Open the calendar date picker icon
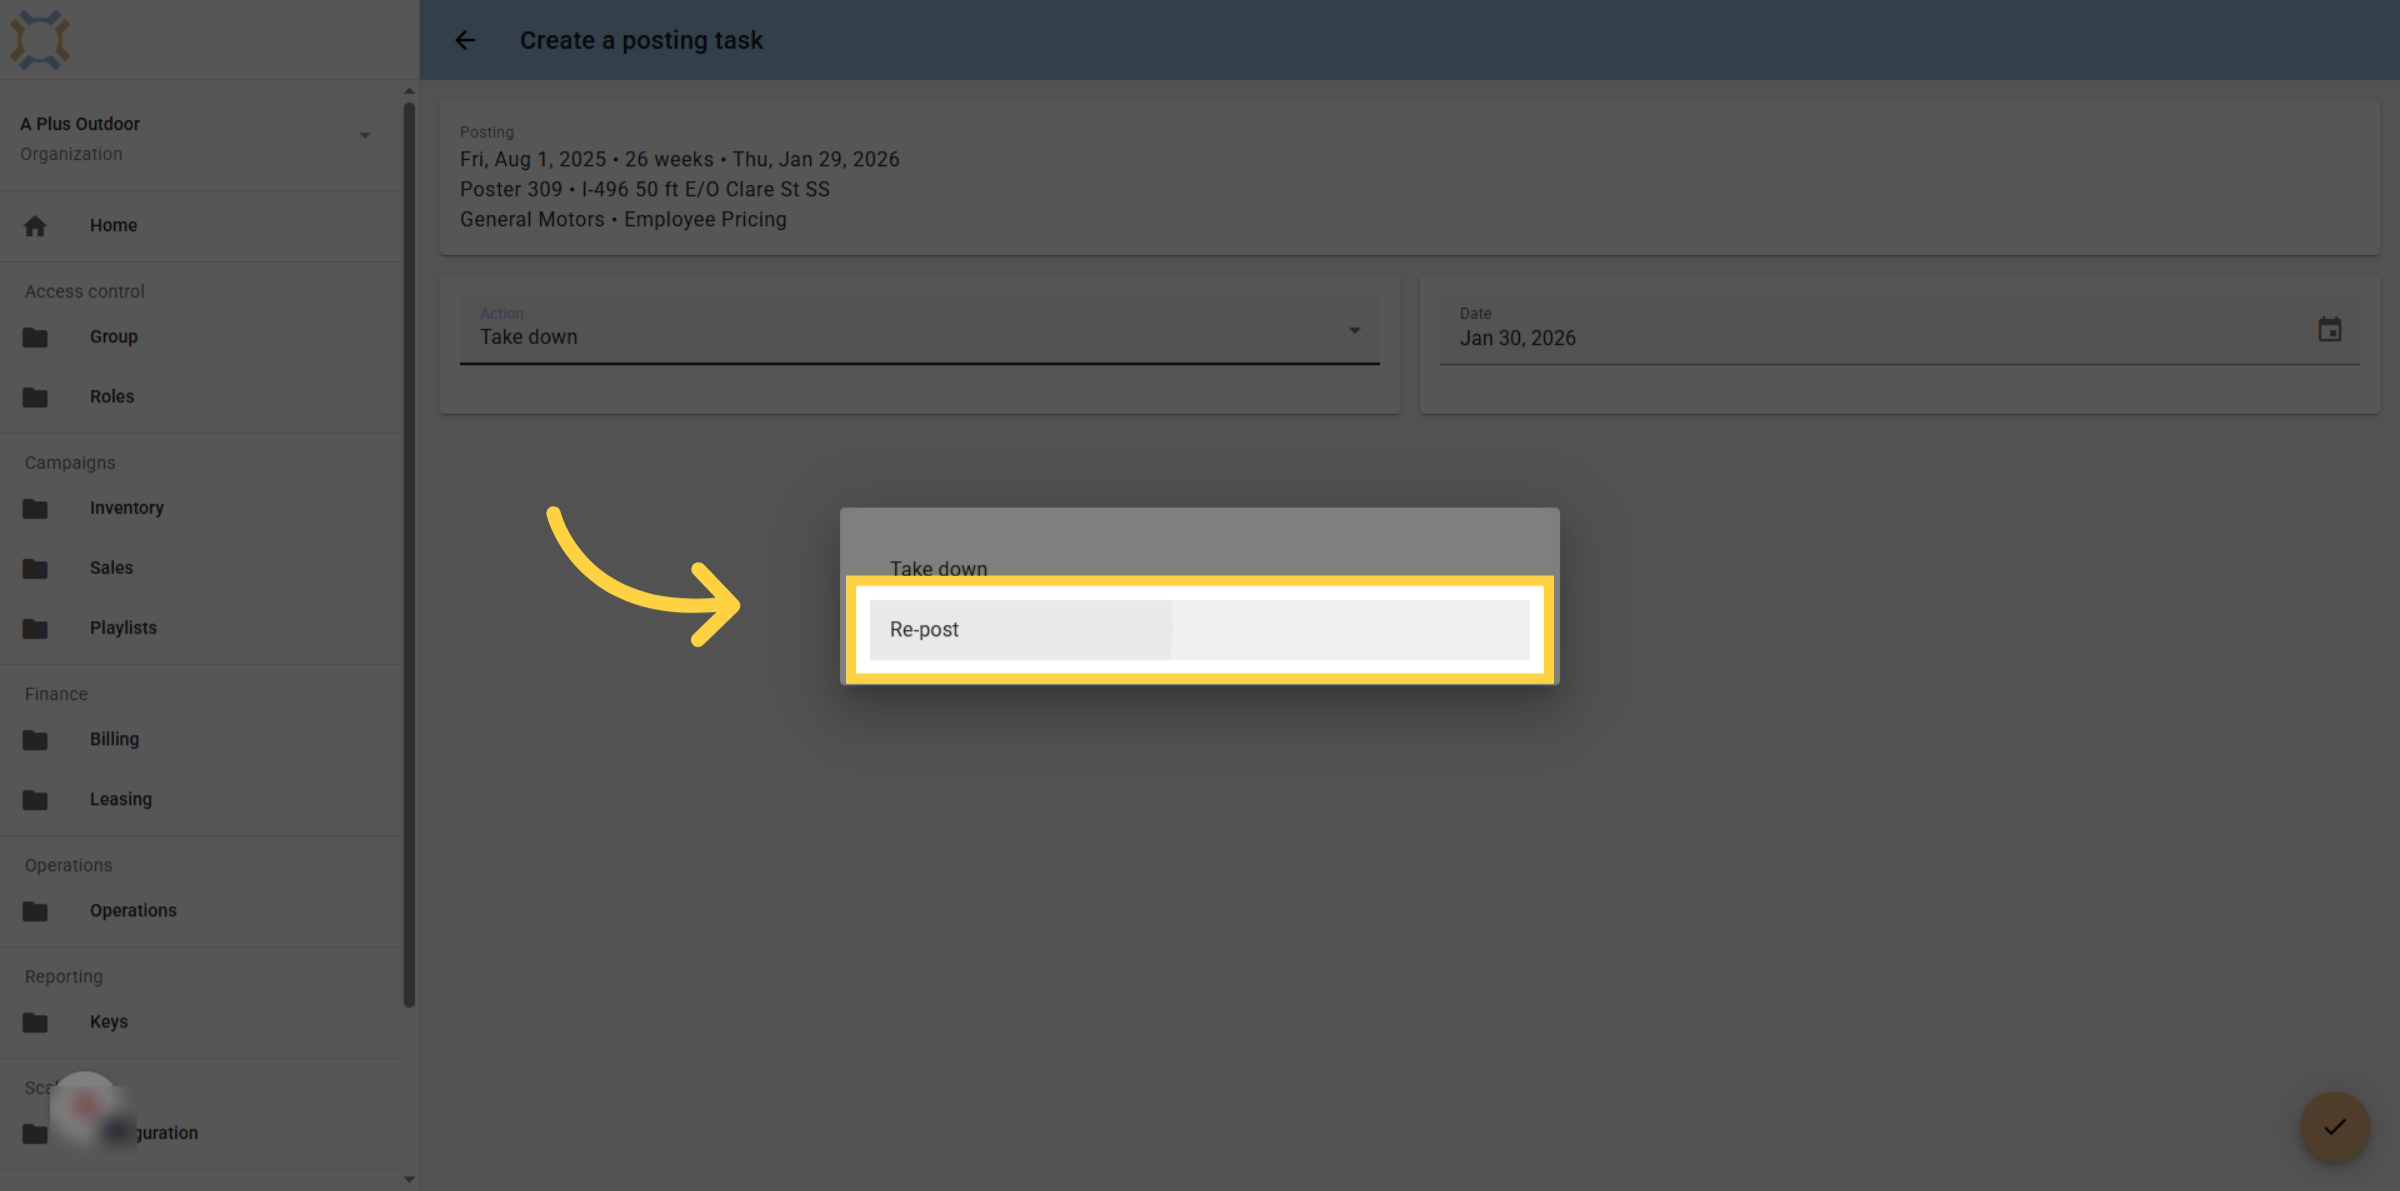This screenshot has height=1191, width=2400. coord(2329,329)
